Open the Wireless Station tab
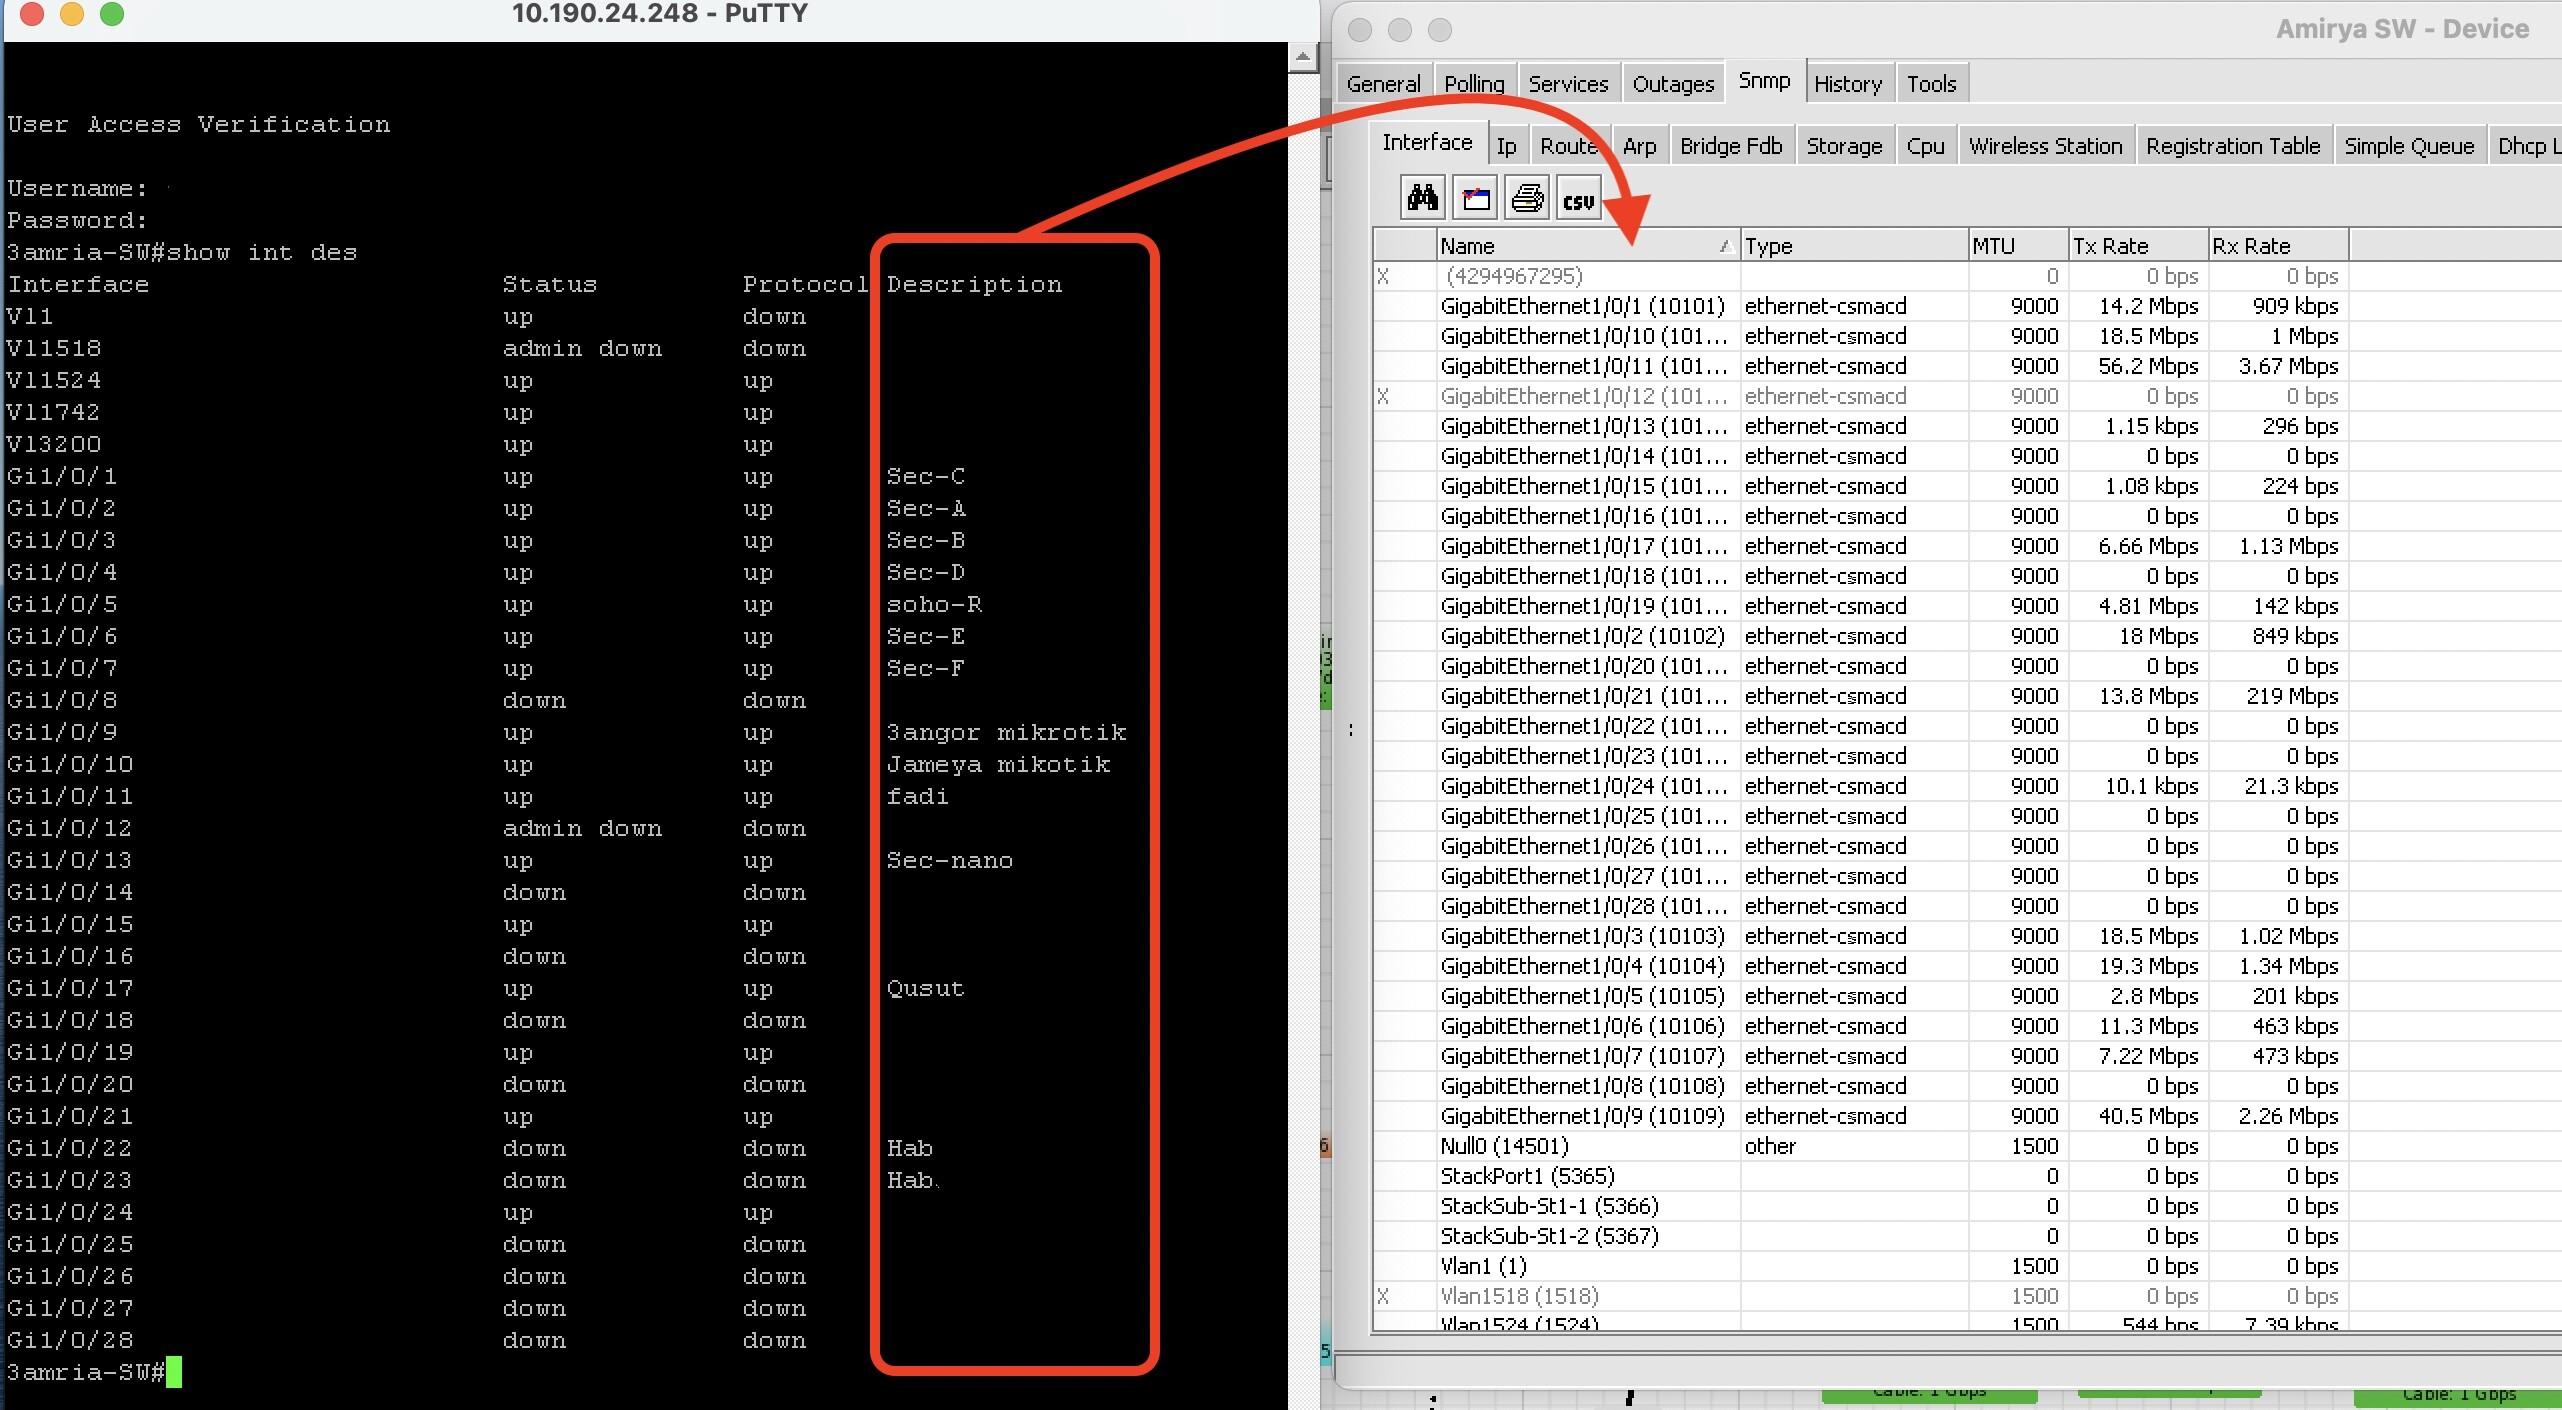 (2044, 145)
